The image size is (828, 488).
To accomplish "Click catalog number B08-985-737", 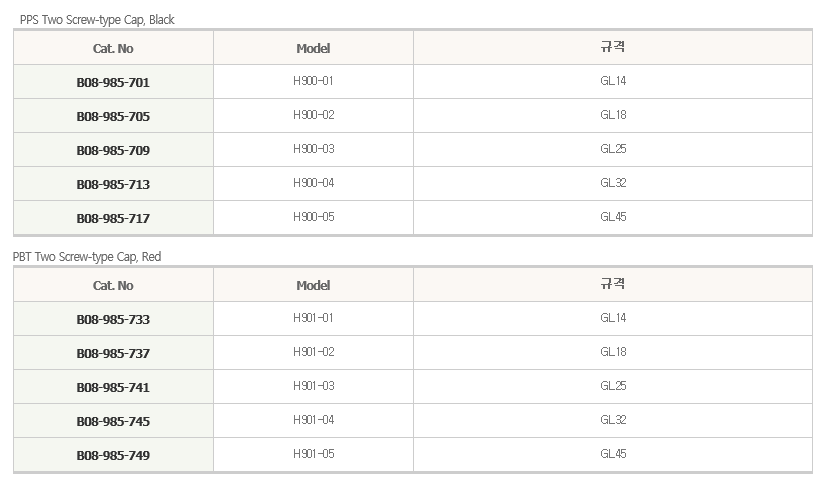I will point(113,353).
